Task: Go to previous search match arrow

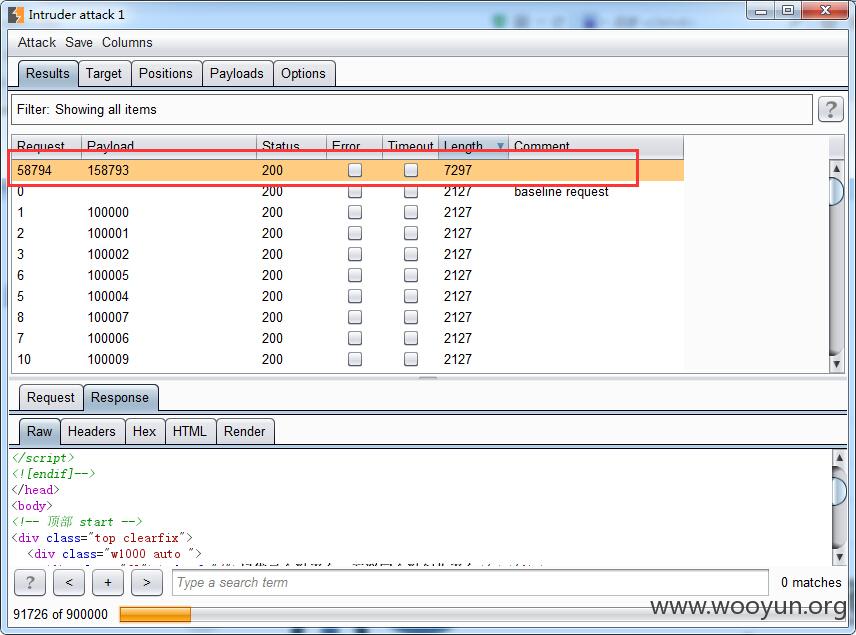Action: [x=69, y=583]
